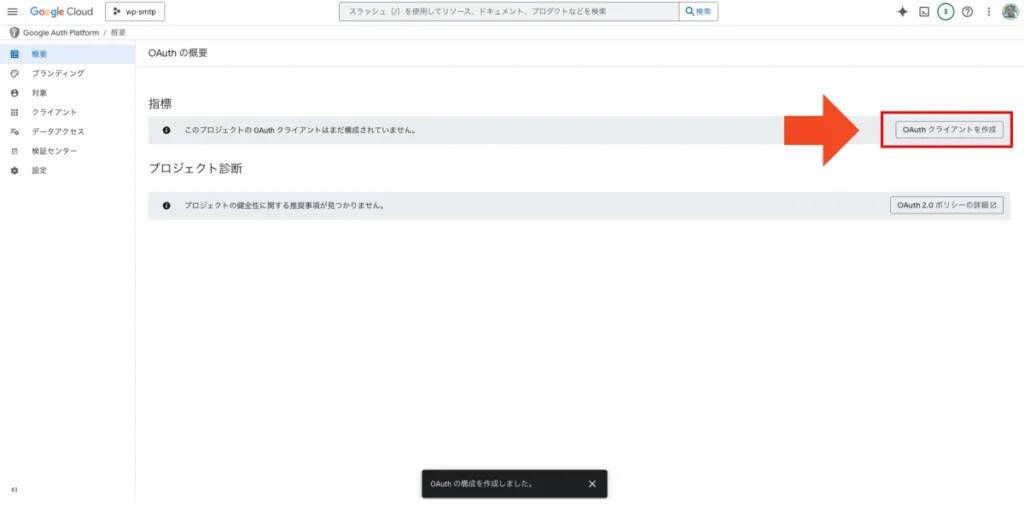Open the notifications badge showing 3

click(x=945, y=12)
